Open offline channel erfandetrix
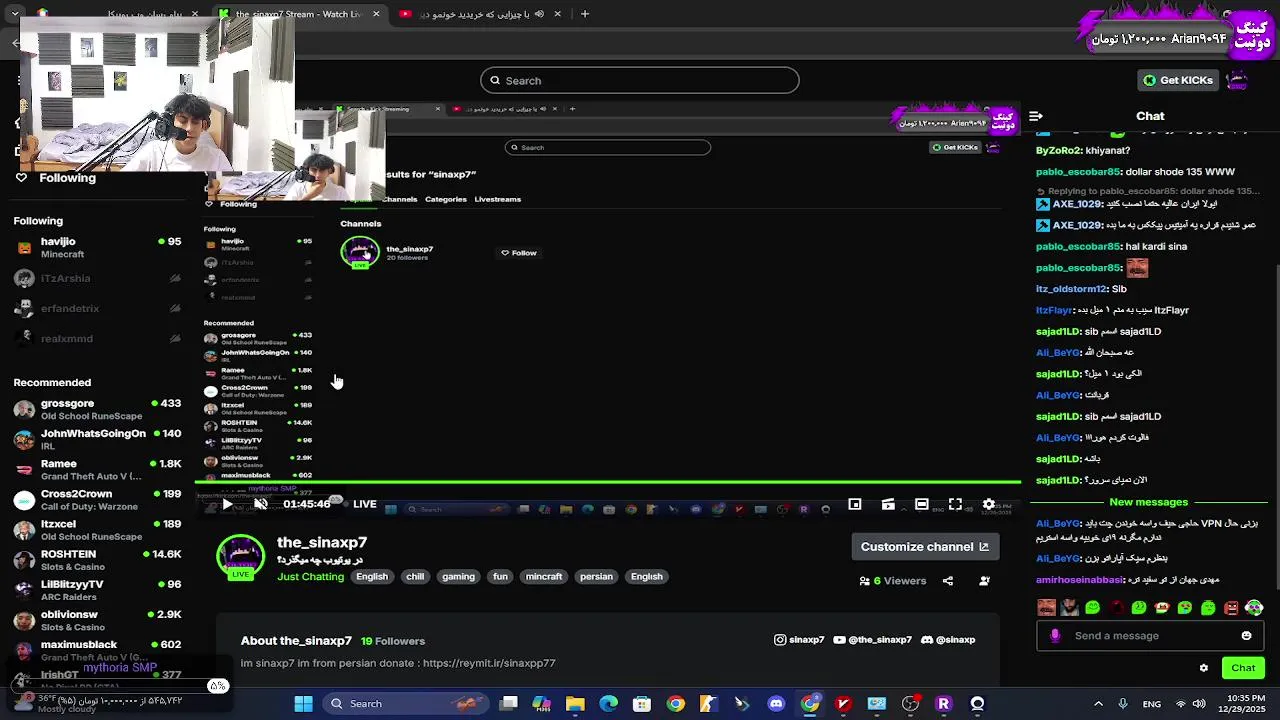The height and width of the screenshot is (720, 1280). click(97, 309)
